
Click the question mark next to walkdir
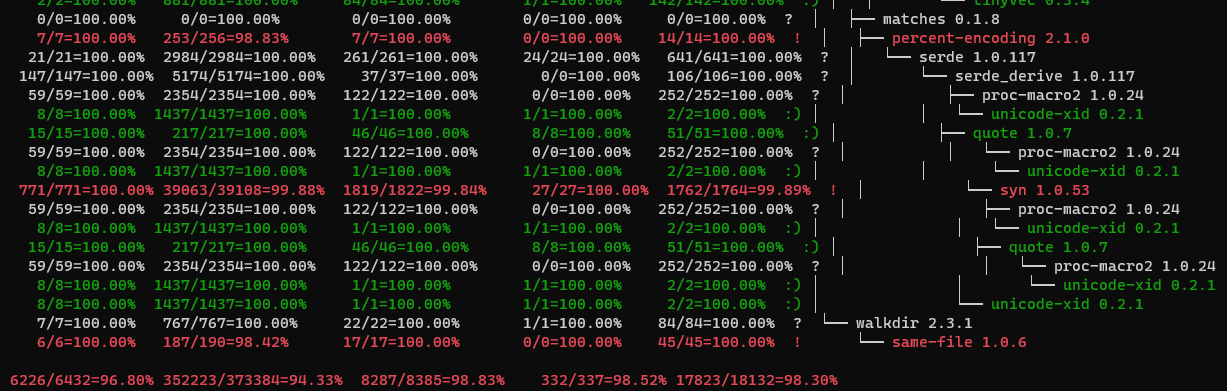(797, 323)
